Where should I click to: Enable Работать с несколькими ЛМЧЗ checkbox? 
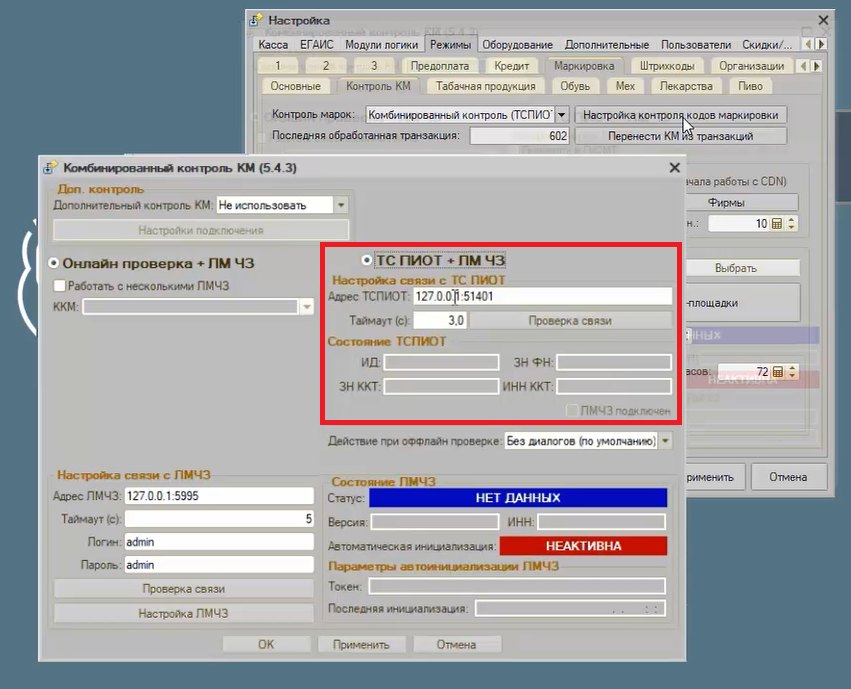60,286
